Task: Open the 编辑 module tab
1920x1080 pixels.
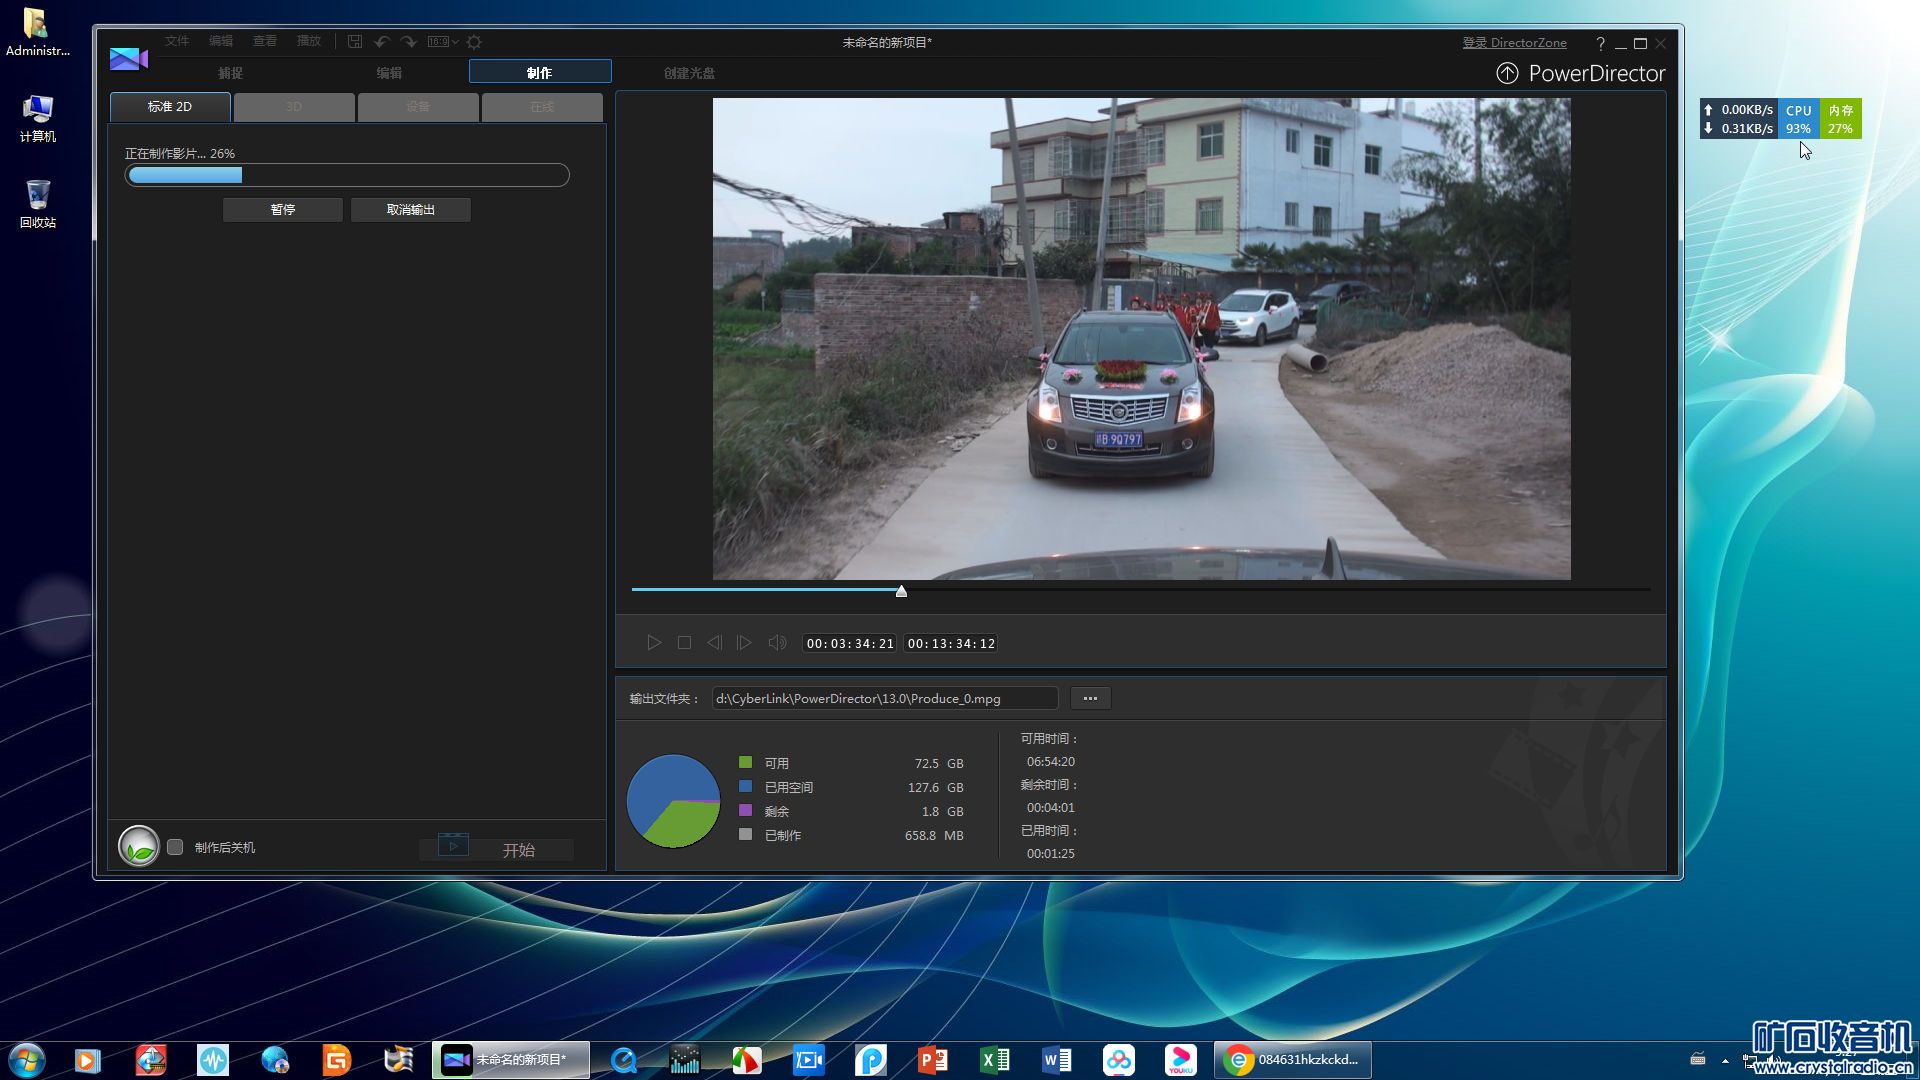Action: click(x=389, y=73)
